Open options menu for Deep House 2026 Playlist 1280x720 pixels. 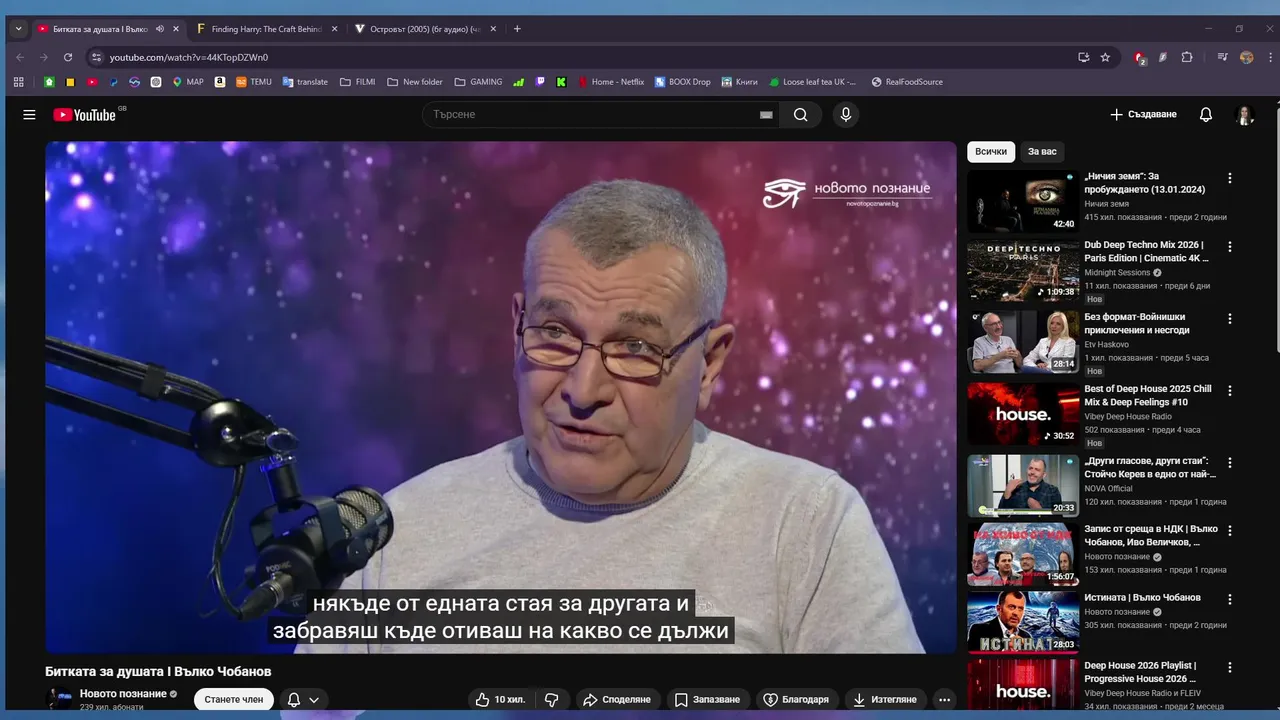coord(1230,667)
